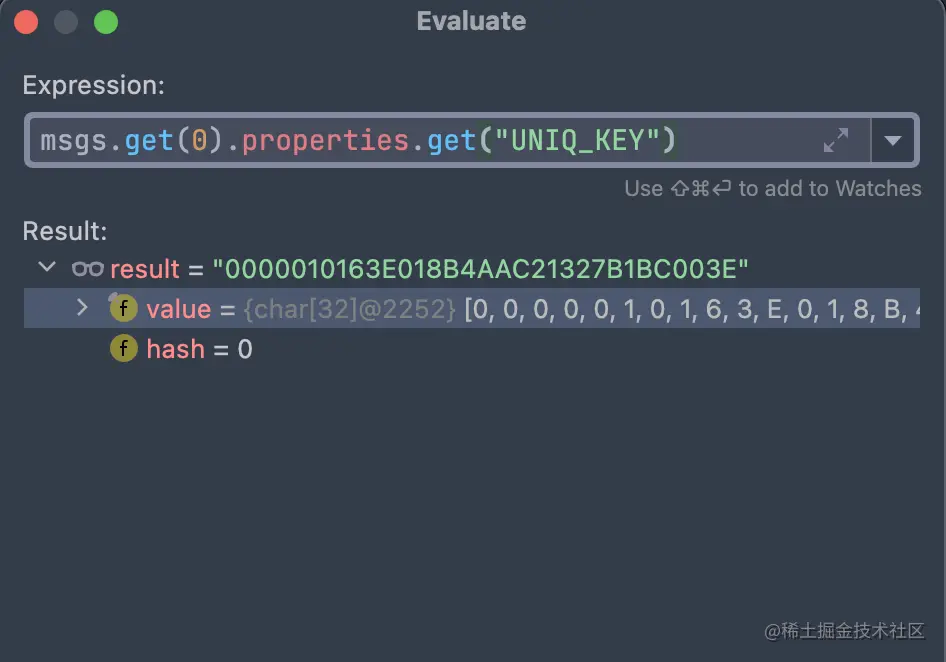946x662 pixels.
Task: Click the Expression: label
Action: [94, 85]
